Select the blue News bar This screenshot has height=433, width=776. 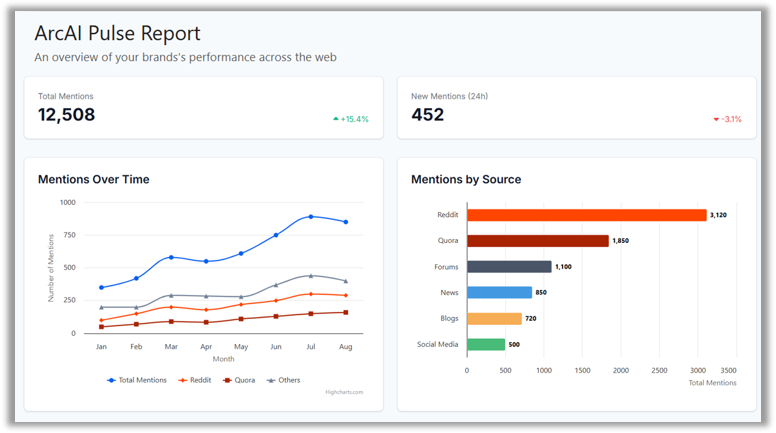[499, 293]
